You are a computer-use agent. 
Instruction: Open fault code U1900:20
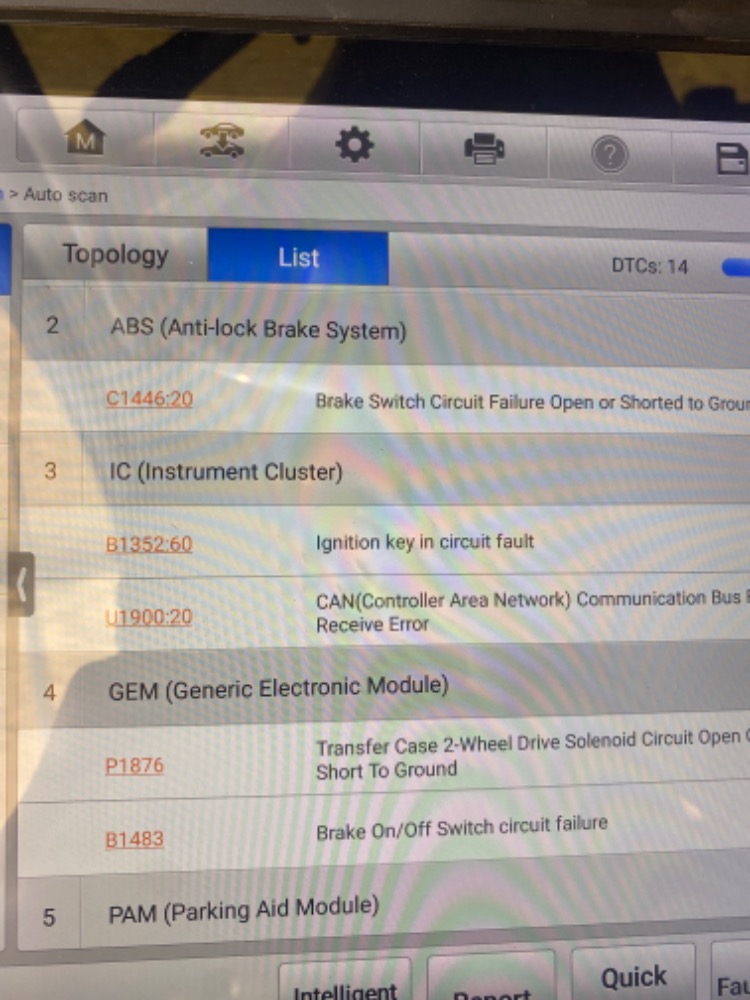pyautogui.click(x=149, y=617)
